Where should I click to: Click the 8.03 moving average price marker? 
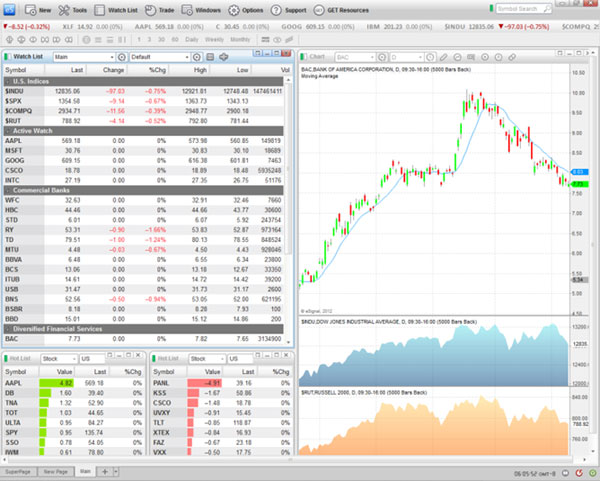579,172
